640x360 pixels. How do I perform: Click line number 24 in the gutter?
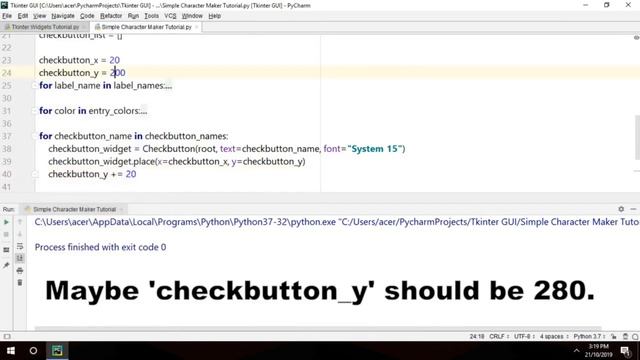point(7,73)
